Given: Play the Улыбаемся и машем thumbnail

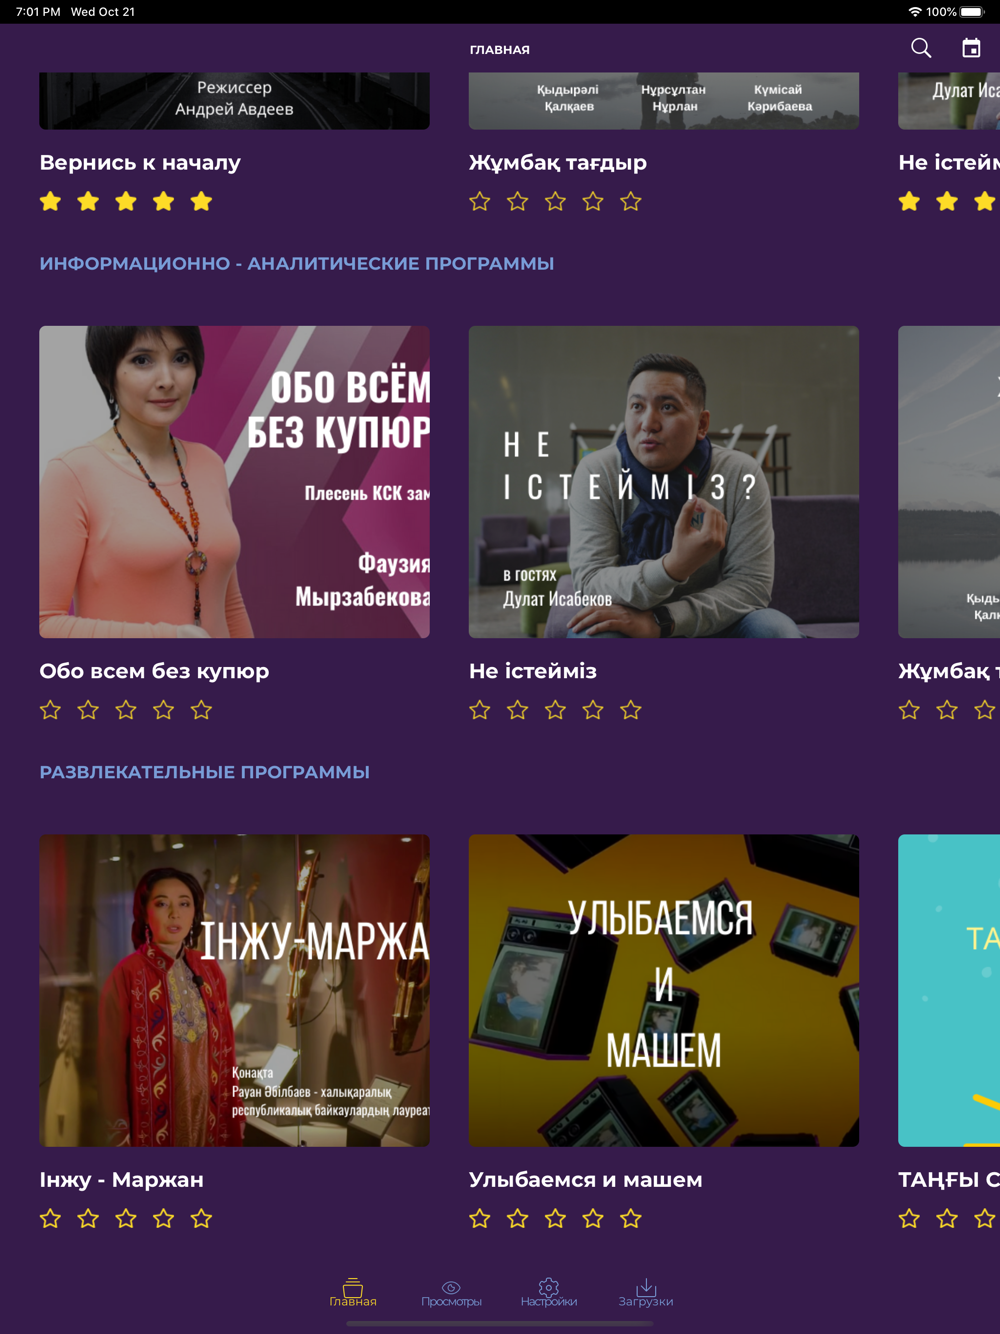Looking at the screenshot, I should pyautogui.click(x=664, y=991).
